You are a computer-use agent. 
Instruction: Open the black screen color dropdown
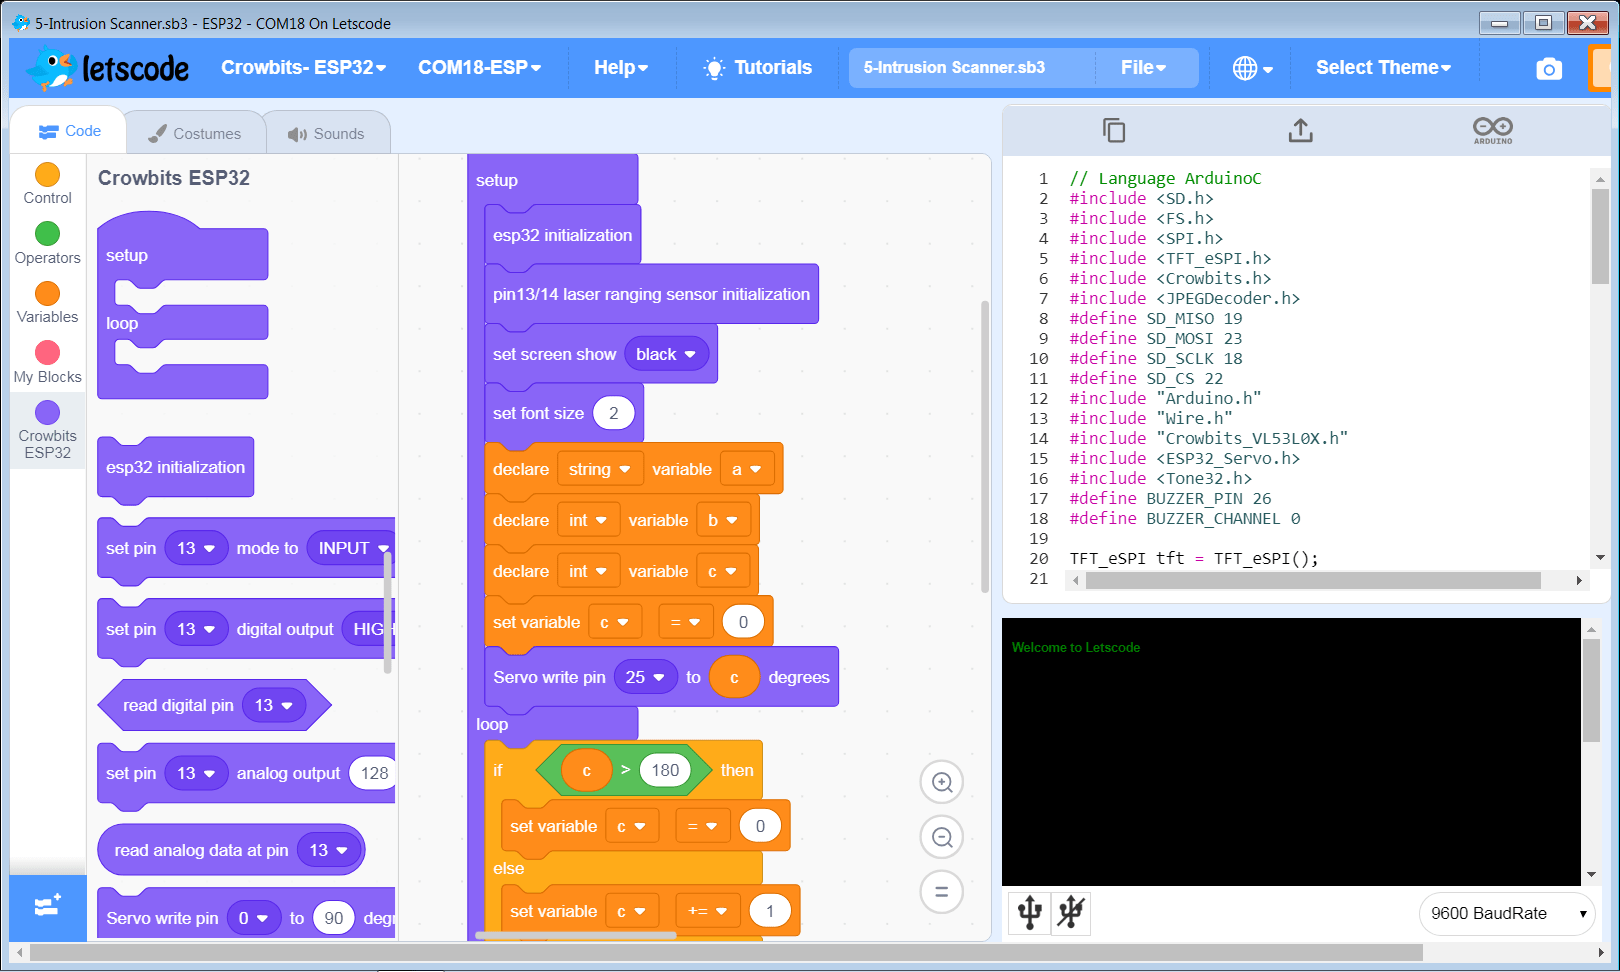point(667,354)
